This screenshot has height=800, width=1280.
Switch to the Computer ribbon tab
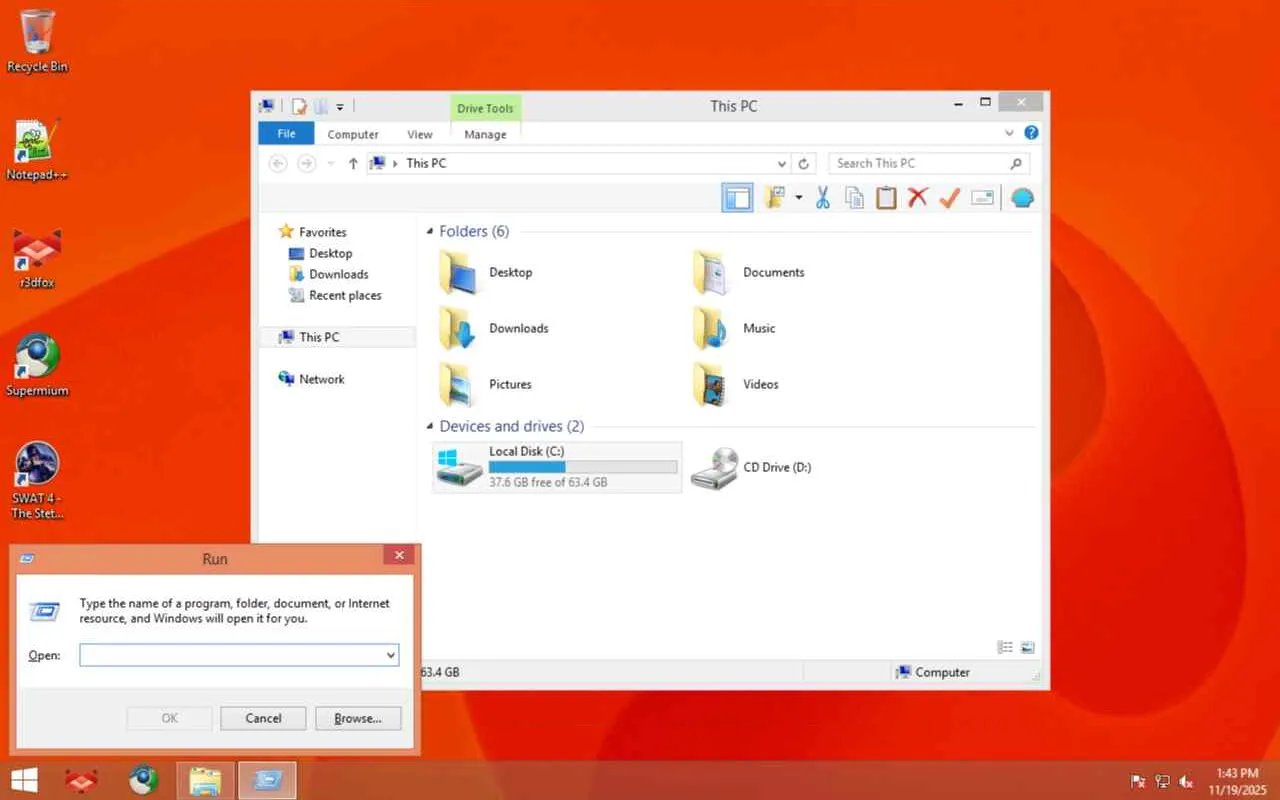(x=353, y=134)
